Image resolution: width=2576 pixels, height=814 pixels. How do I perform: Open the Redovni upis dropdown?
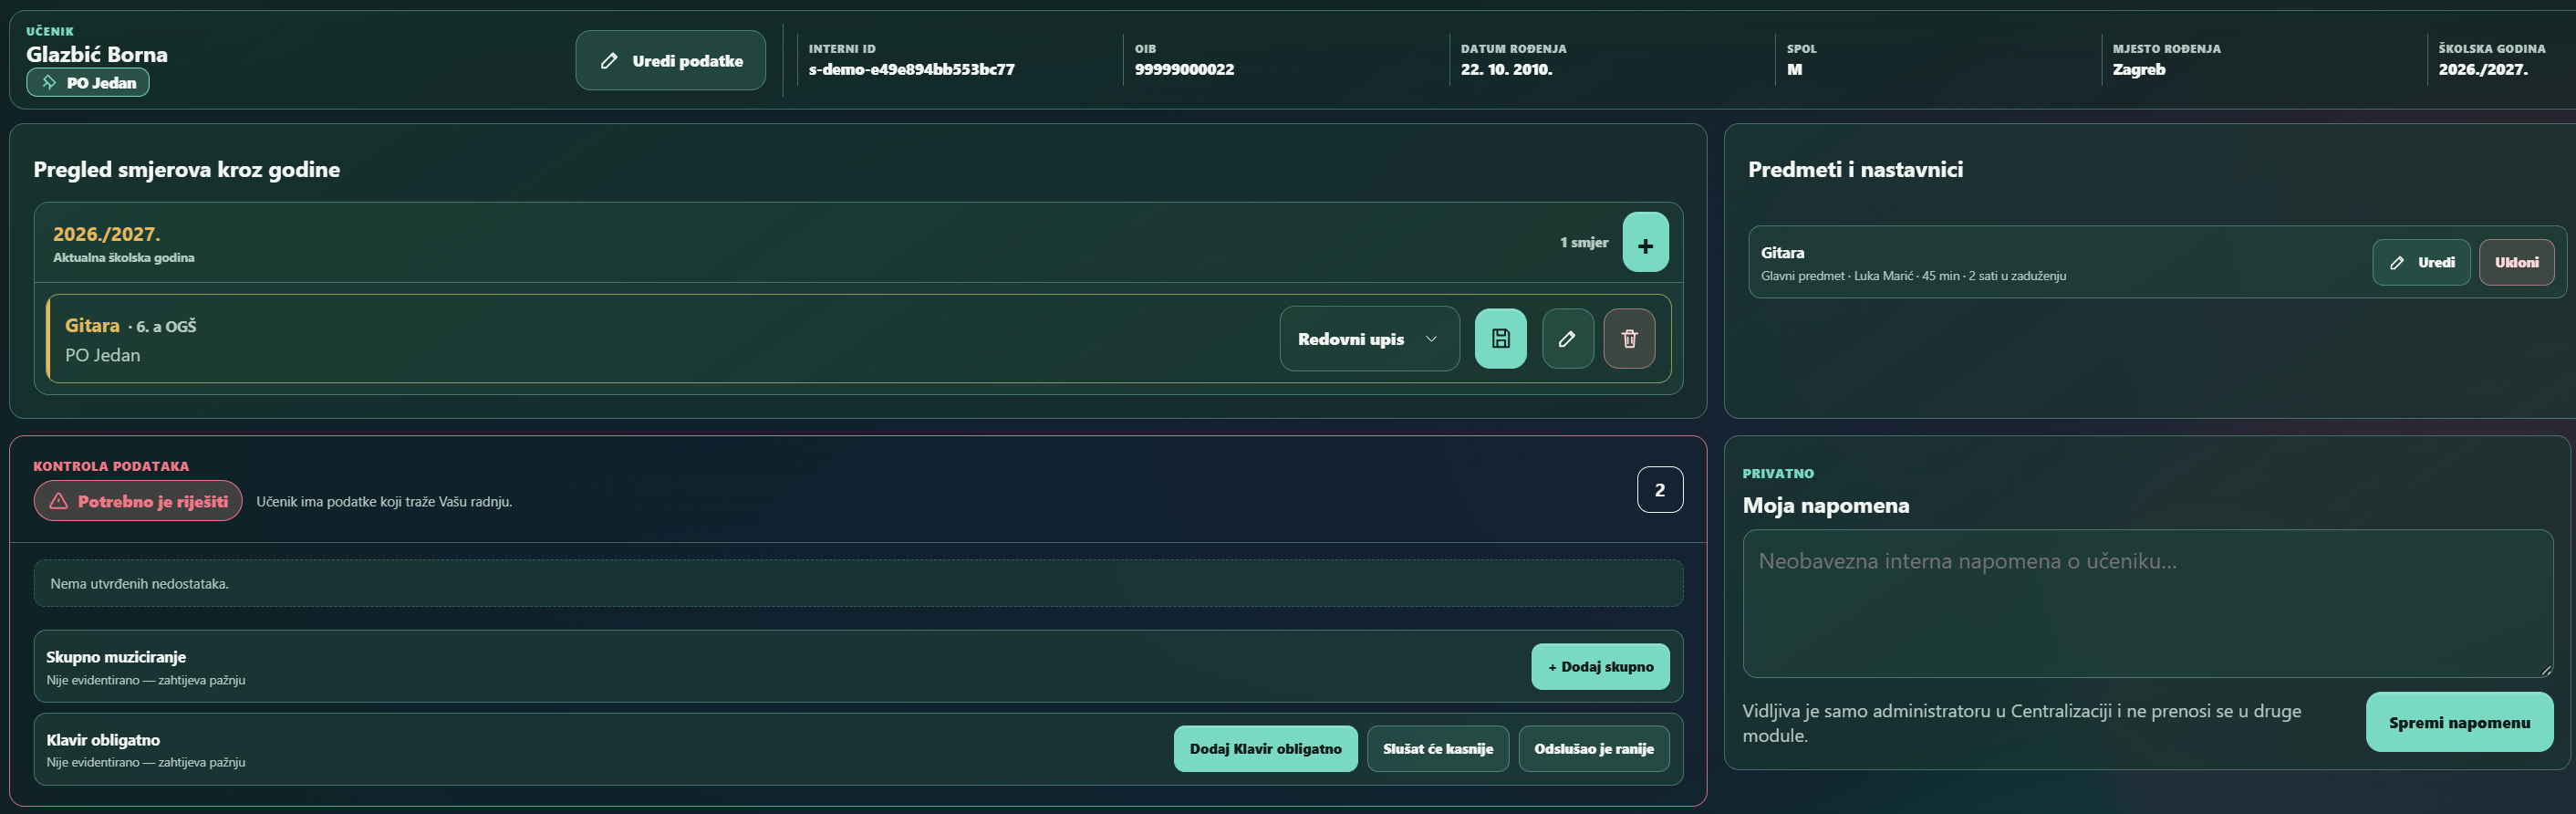[1369, 339]
